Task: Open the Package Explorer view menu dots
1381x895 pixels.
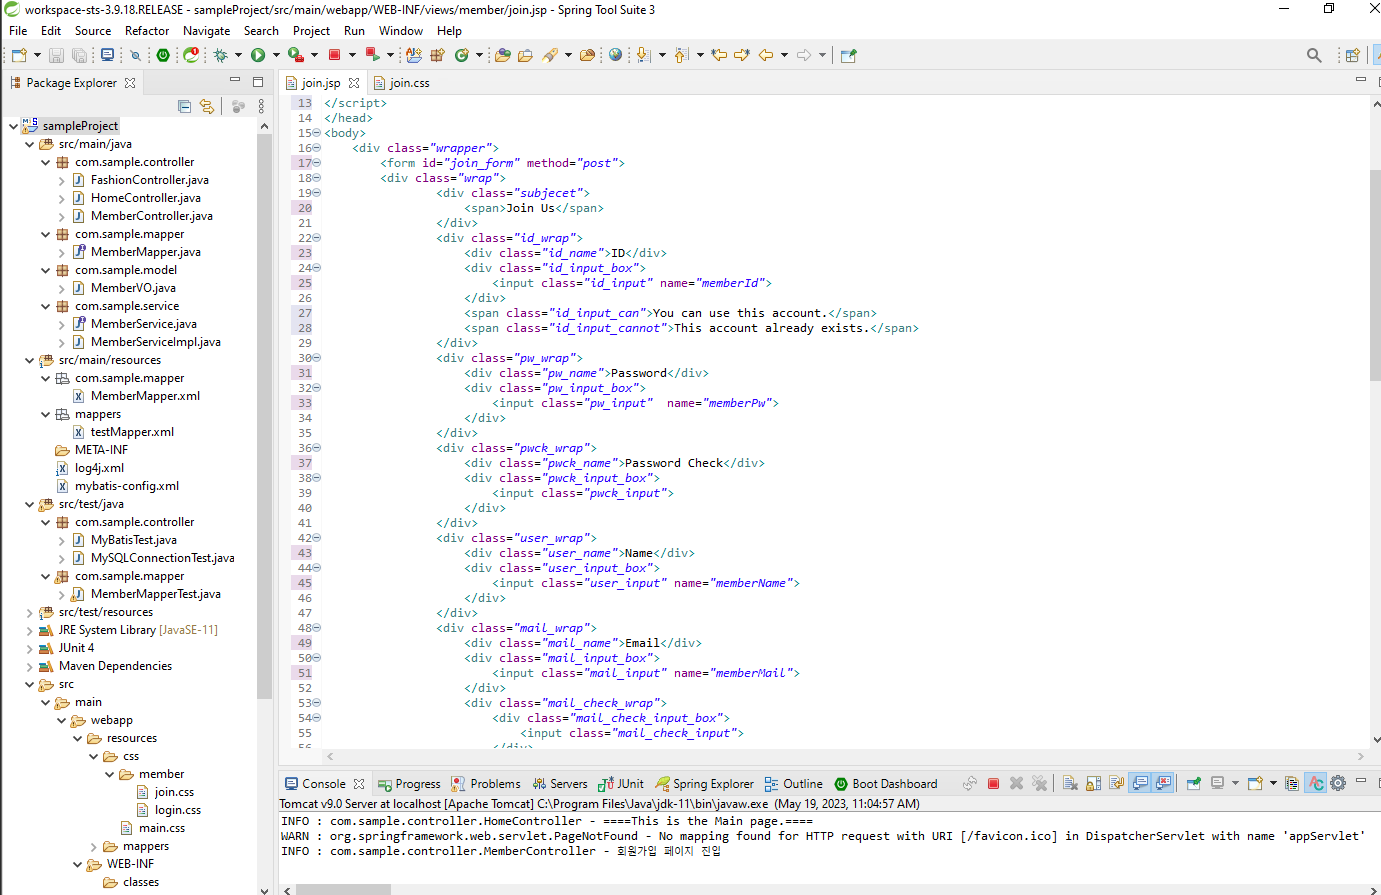Action: 261,106
